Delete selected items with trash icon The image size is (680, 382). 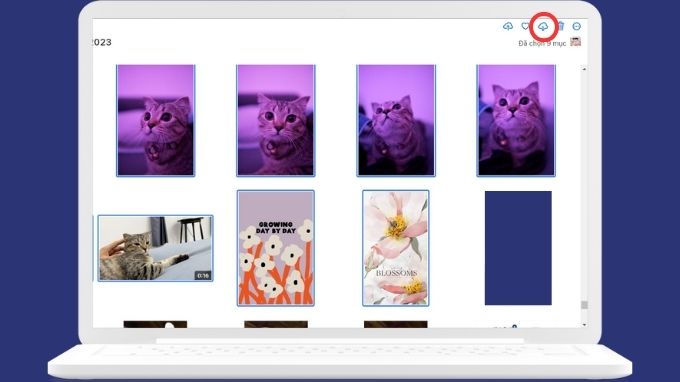click(561, 26)
